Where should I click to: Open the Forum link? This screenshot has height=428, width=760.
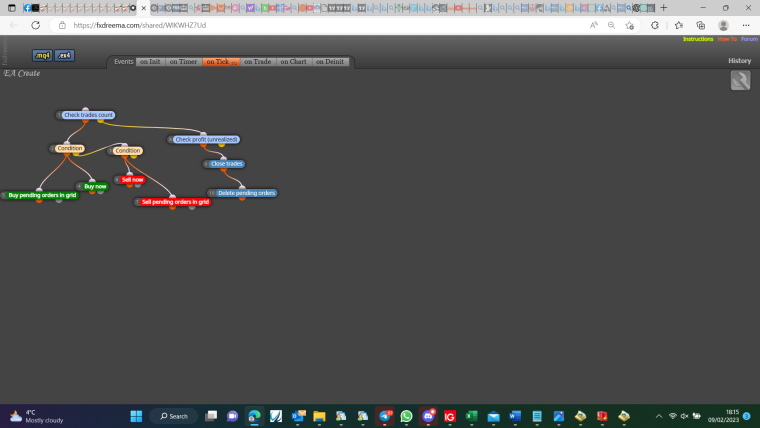point(749,39)
